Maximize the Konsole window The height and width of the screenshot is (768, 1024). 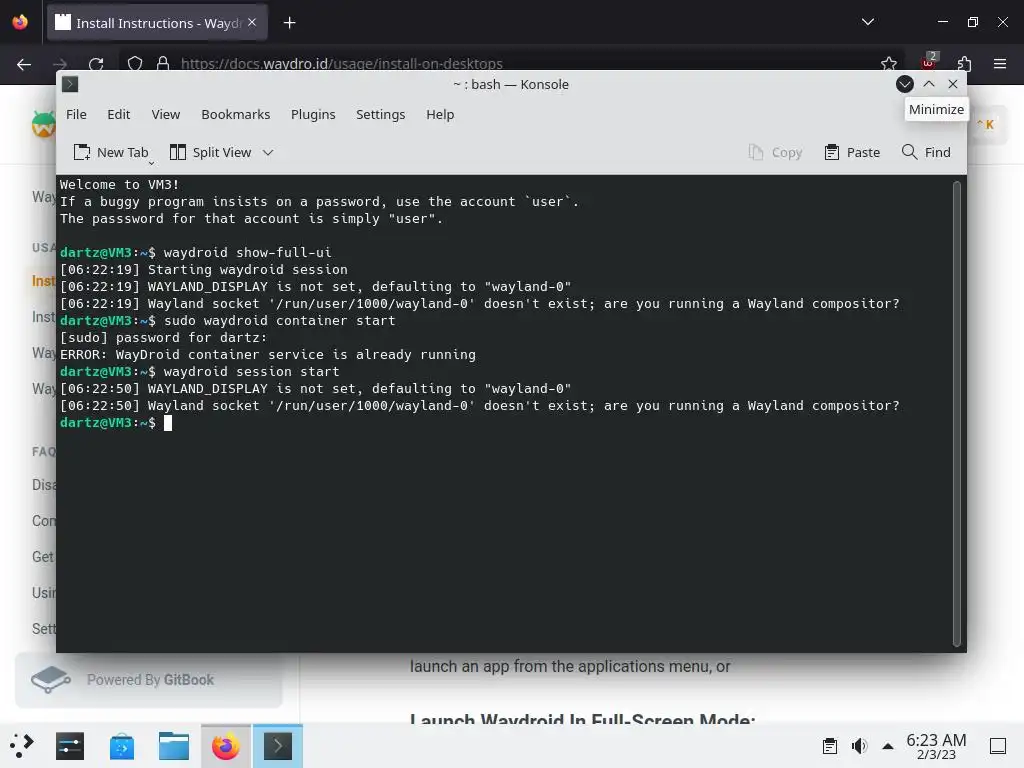[929, 84]
